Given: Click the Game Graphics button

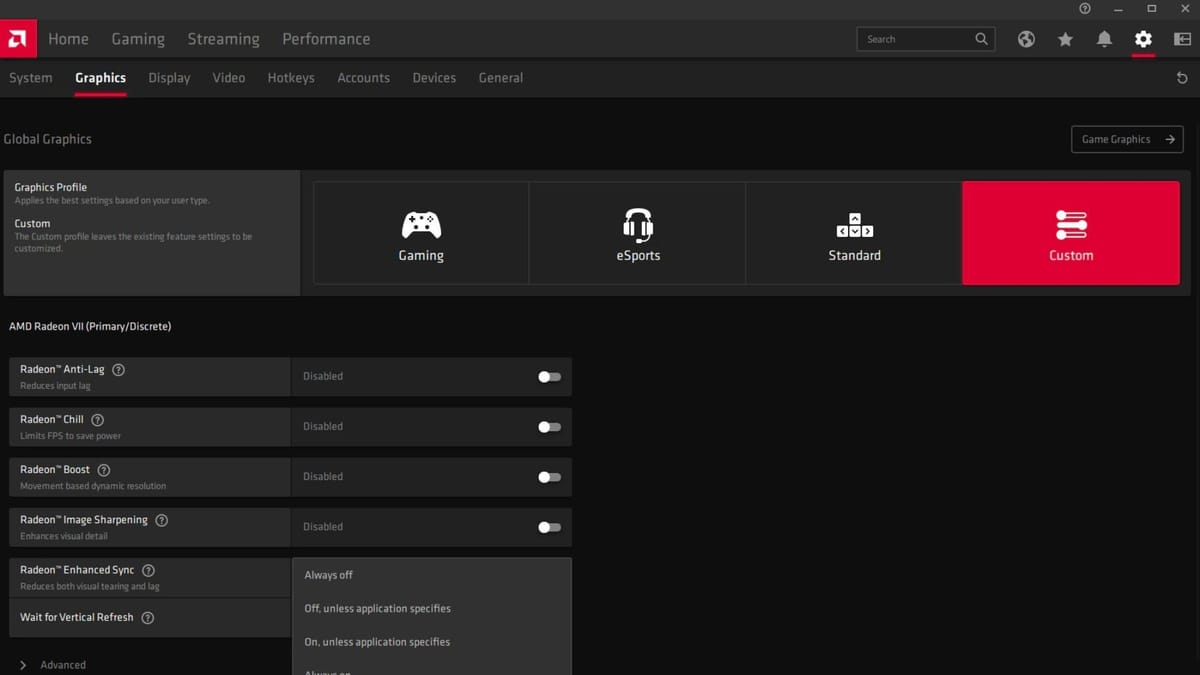Looking at the screenshot, I should [1126, 139].
